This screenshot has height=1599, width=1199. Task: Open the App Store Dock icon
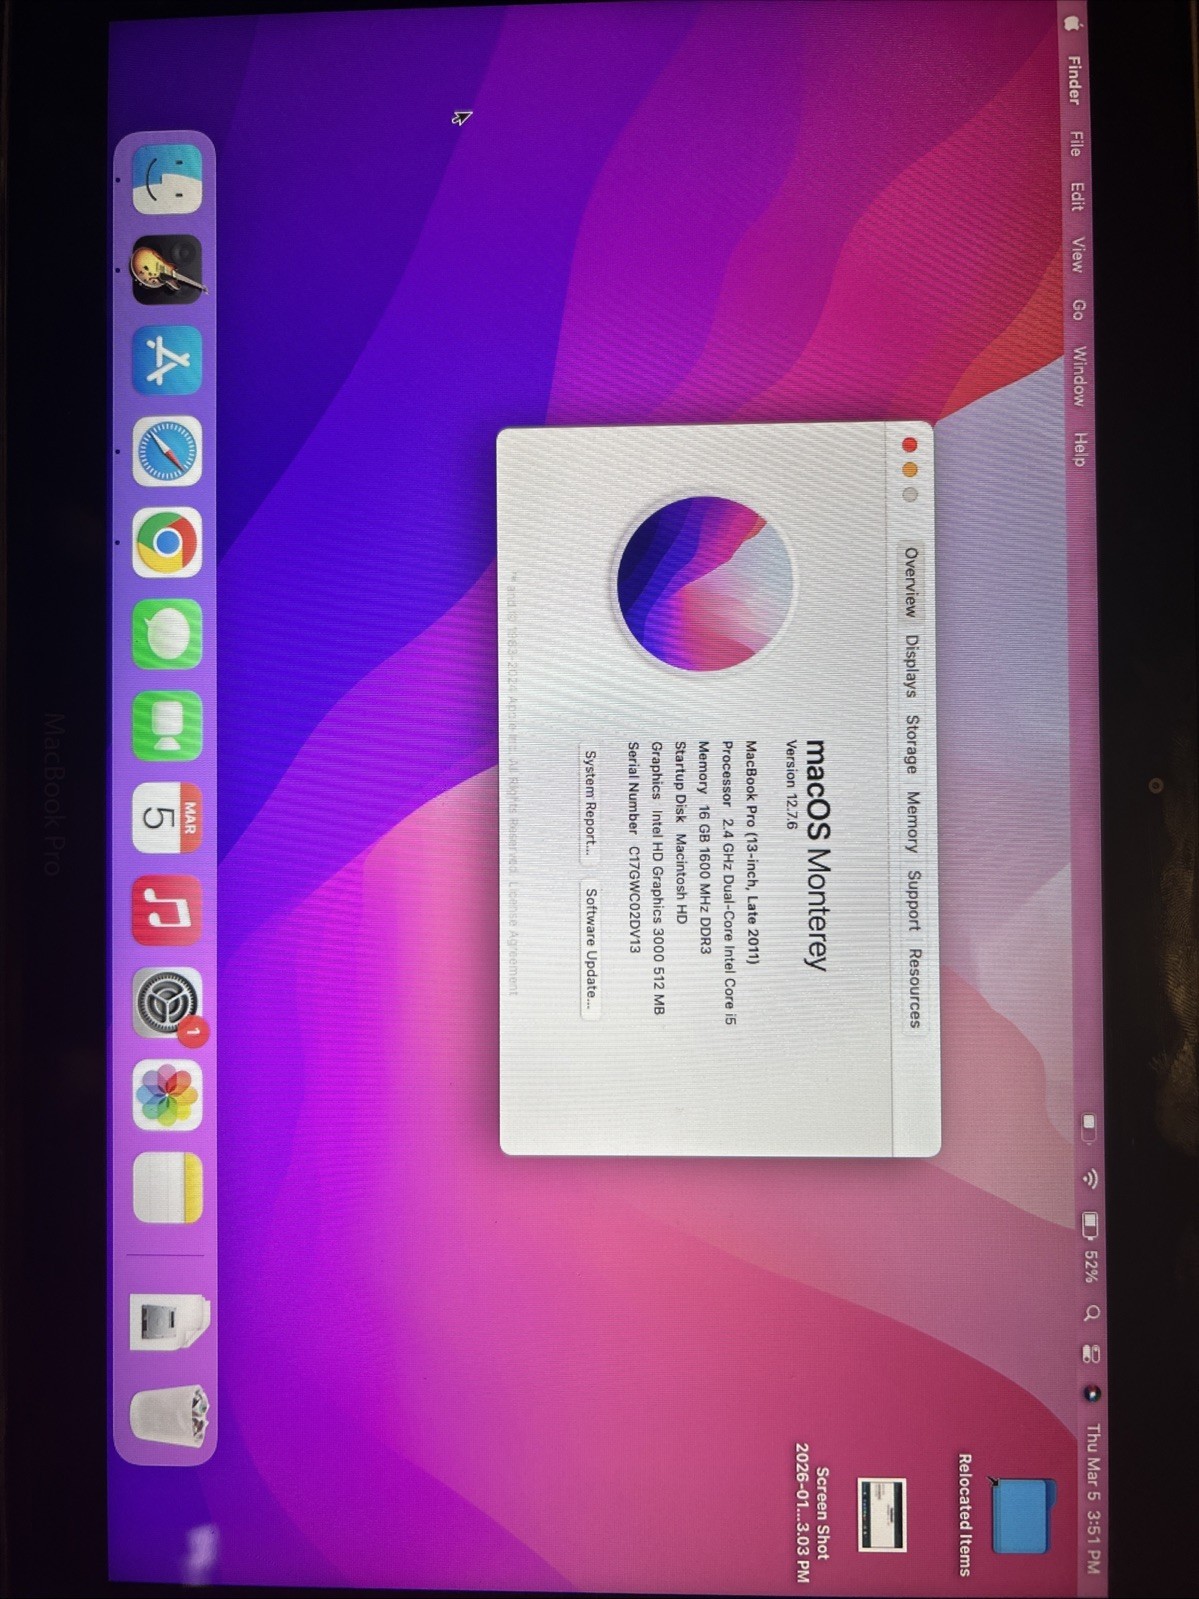coord(167,360)
